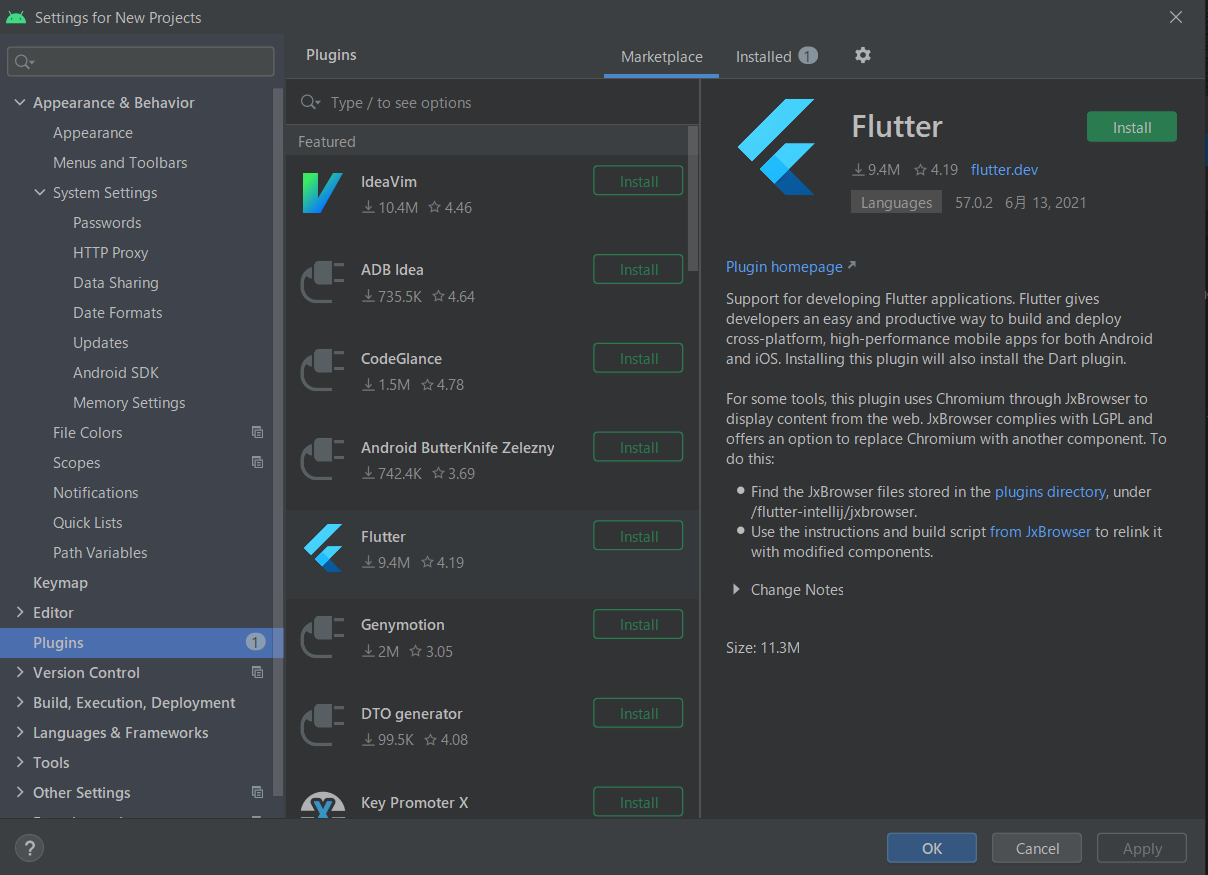Expand Build, Execution, Deployment section
Viewport: 1208px width, 875px height.
tap(20, 703)
